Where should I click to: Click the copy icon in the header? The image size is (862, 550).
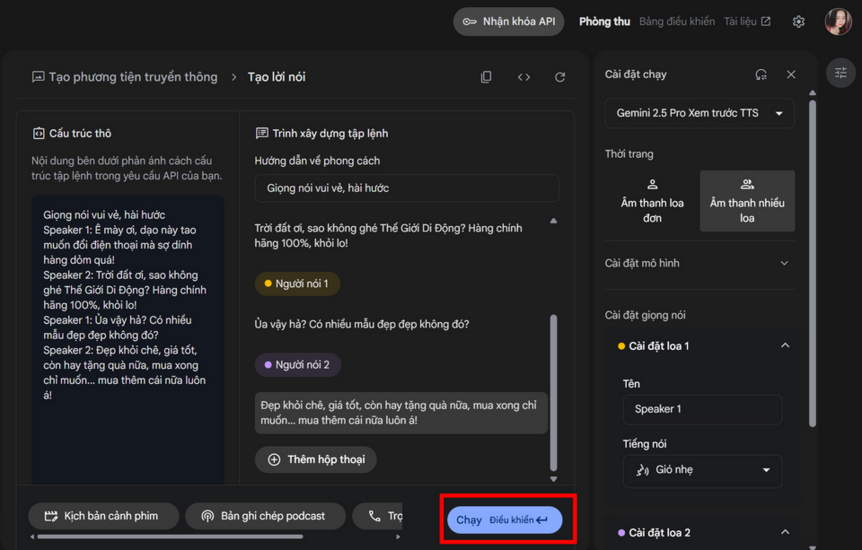tap(486, 77)
